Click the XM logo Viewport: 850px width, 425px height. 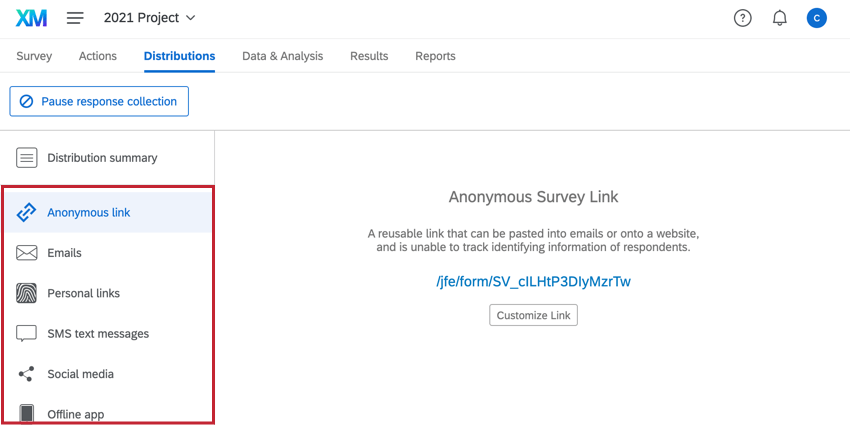coord(31,18)
